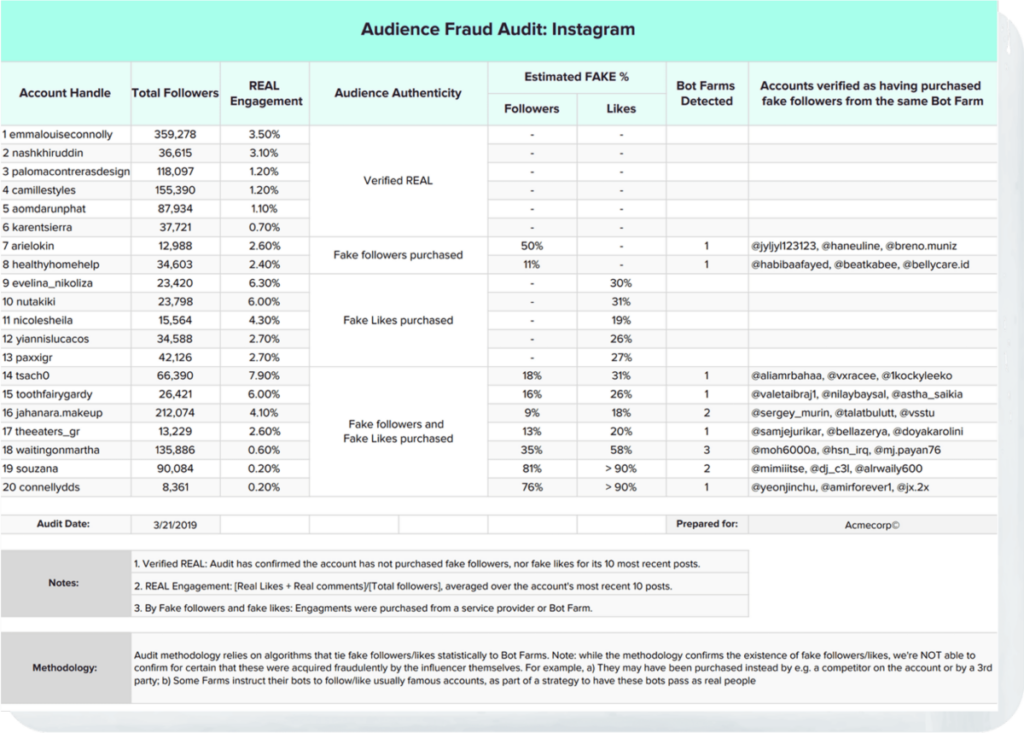Select the cell starting with '@aliamrbahaa'

[873, 376]
